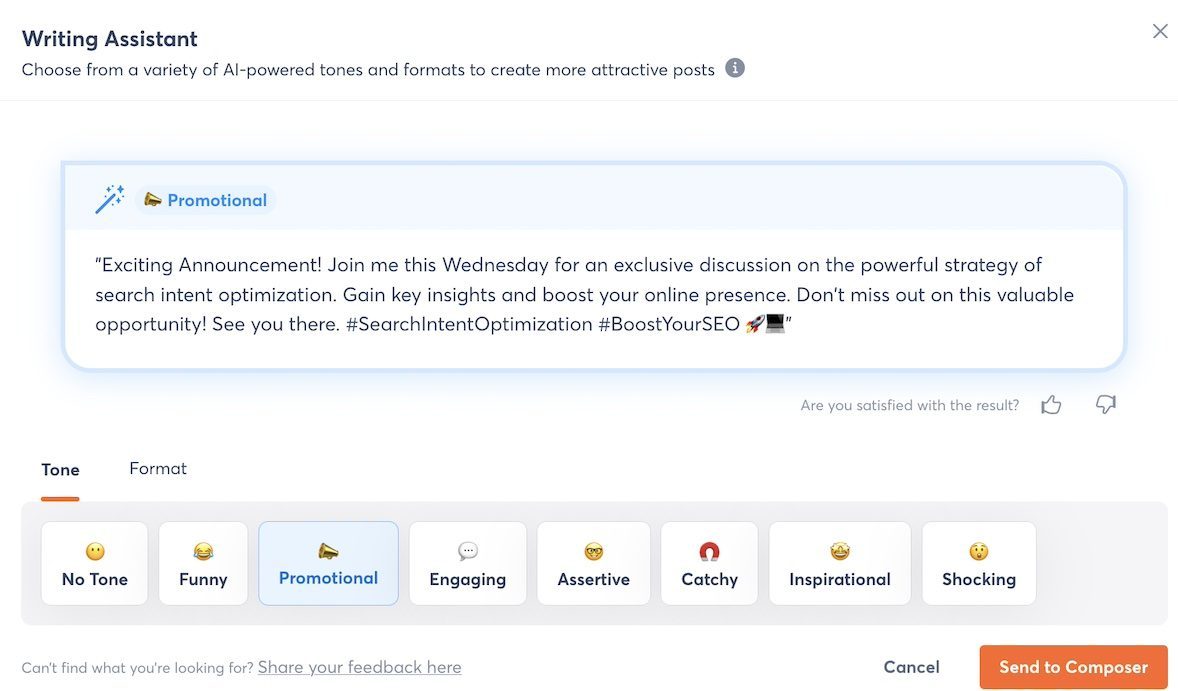Click the thumbs down feedback icon
Image resolution: width=1178 pixels, height=691 pixels.
pos(1105,405)
